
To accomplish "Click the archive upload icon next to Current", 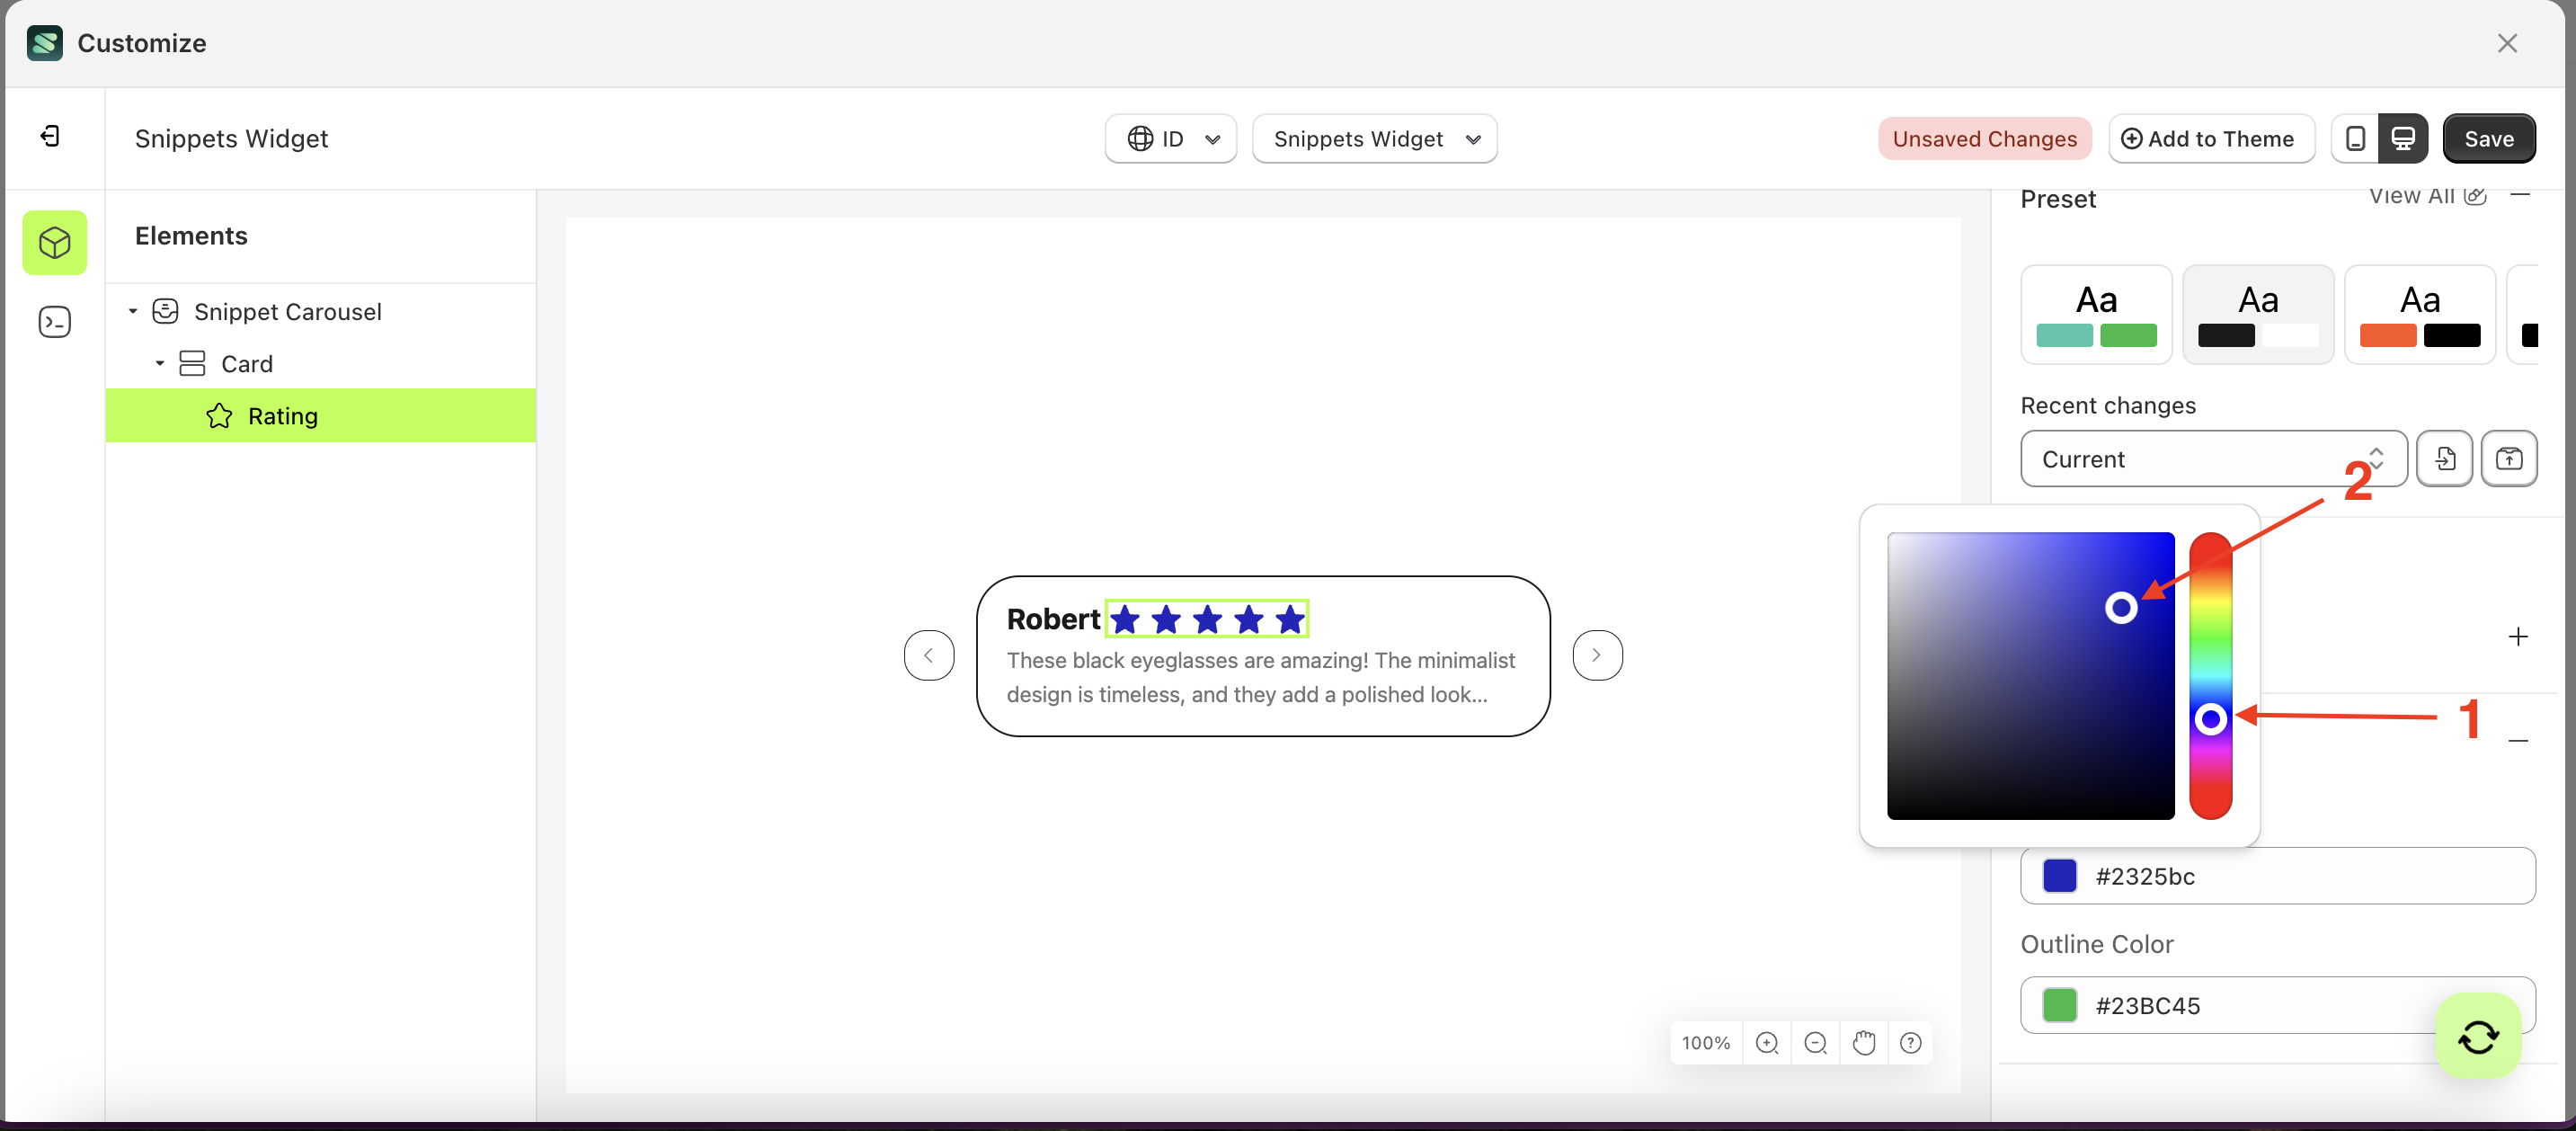I will pyautogui.click(x=2510, y=459).
